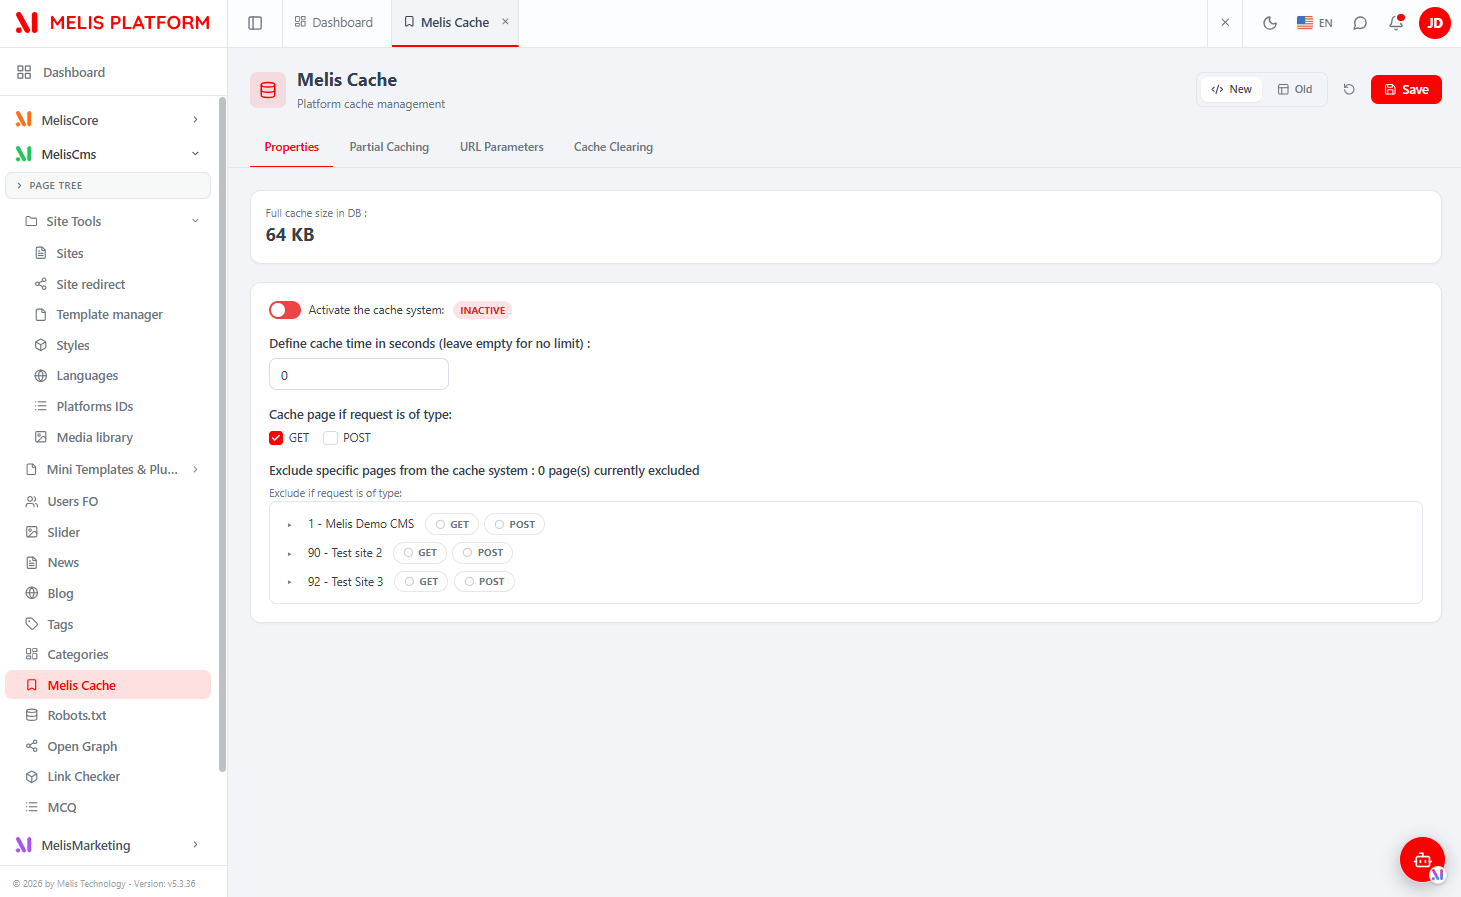Click the Languages globe icon

[x=41, y=376]
